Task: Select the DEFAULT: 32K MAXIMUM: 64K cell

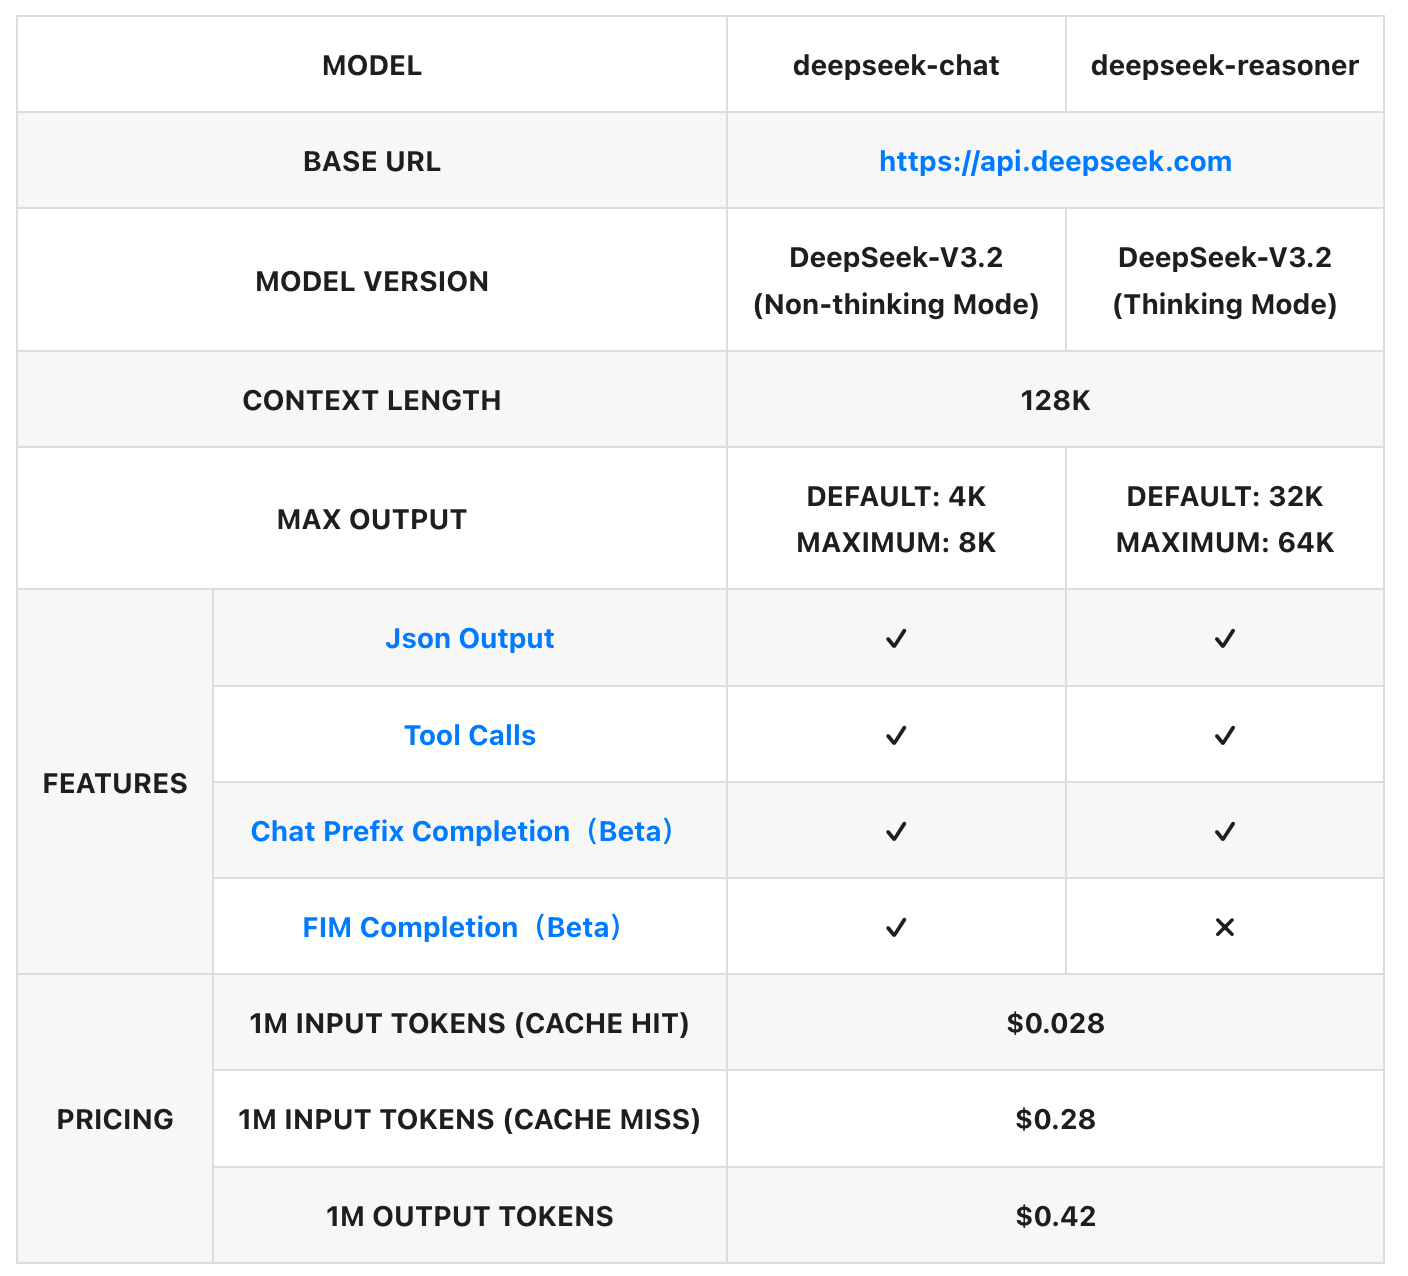Action: [1225, 519]
